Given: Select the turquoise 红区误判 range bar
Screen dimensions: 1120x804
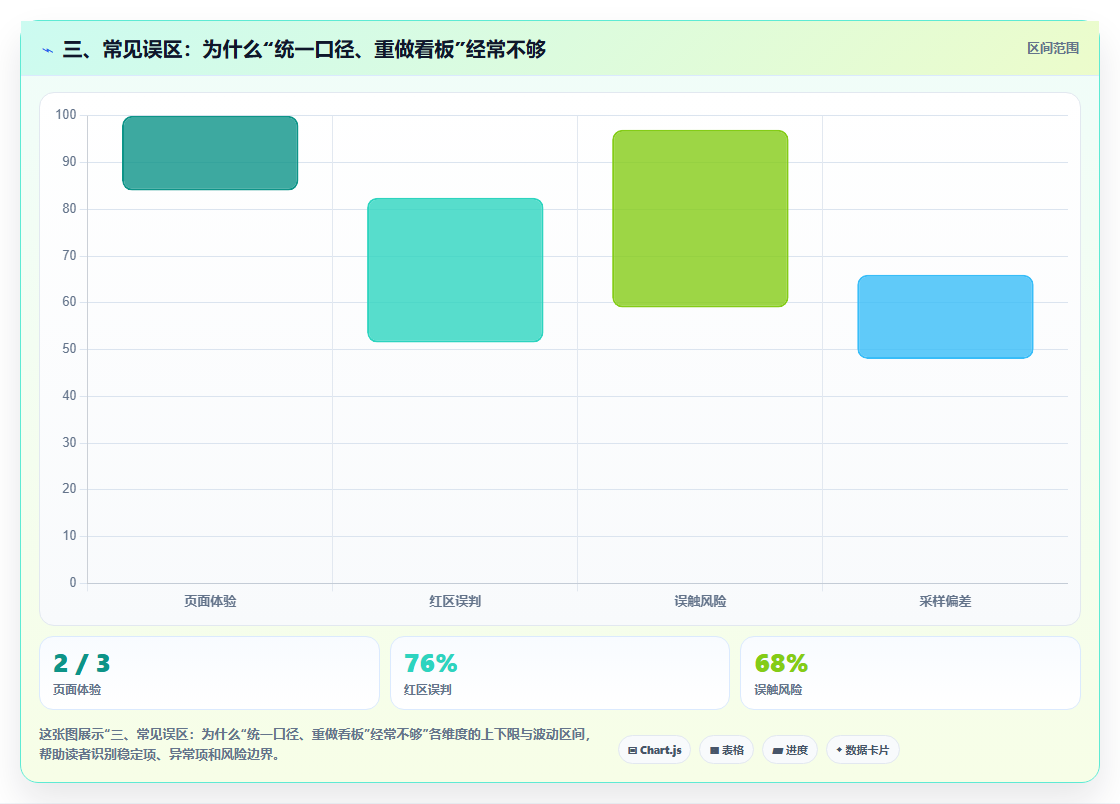Looking at the screenshot, I should (x=455, y=270).
